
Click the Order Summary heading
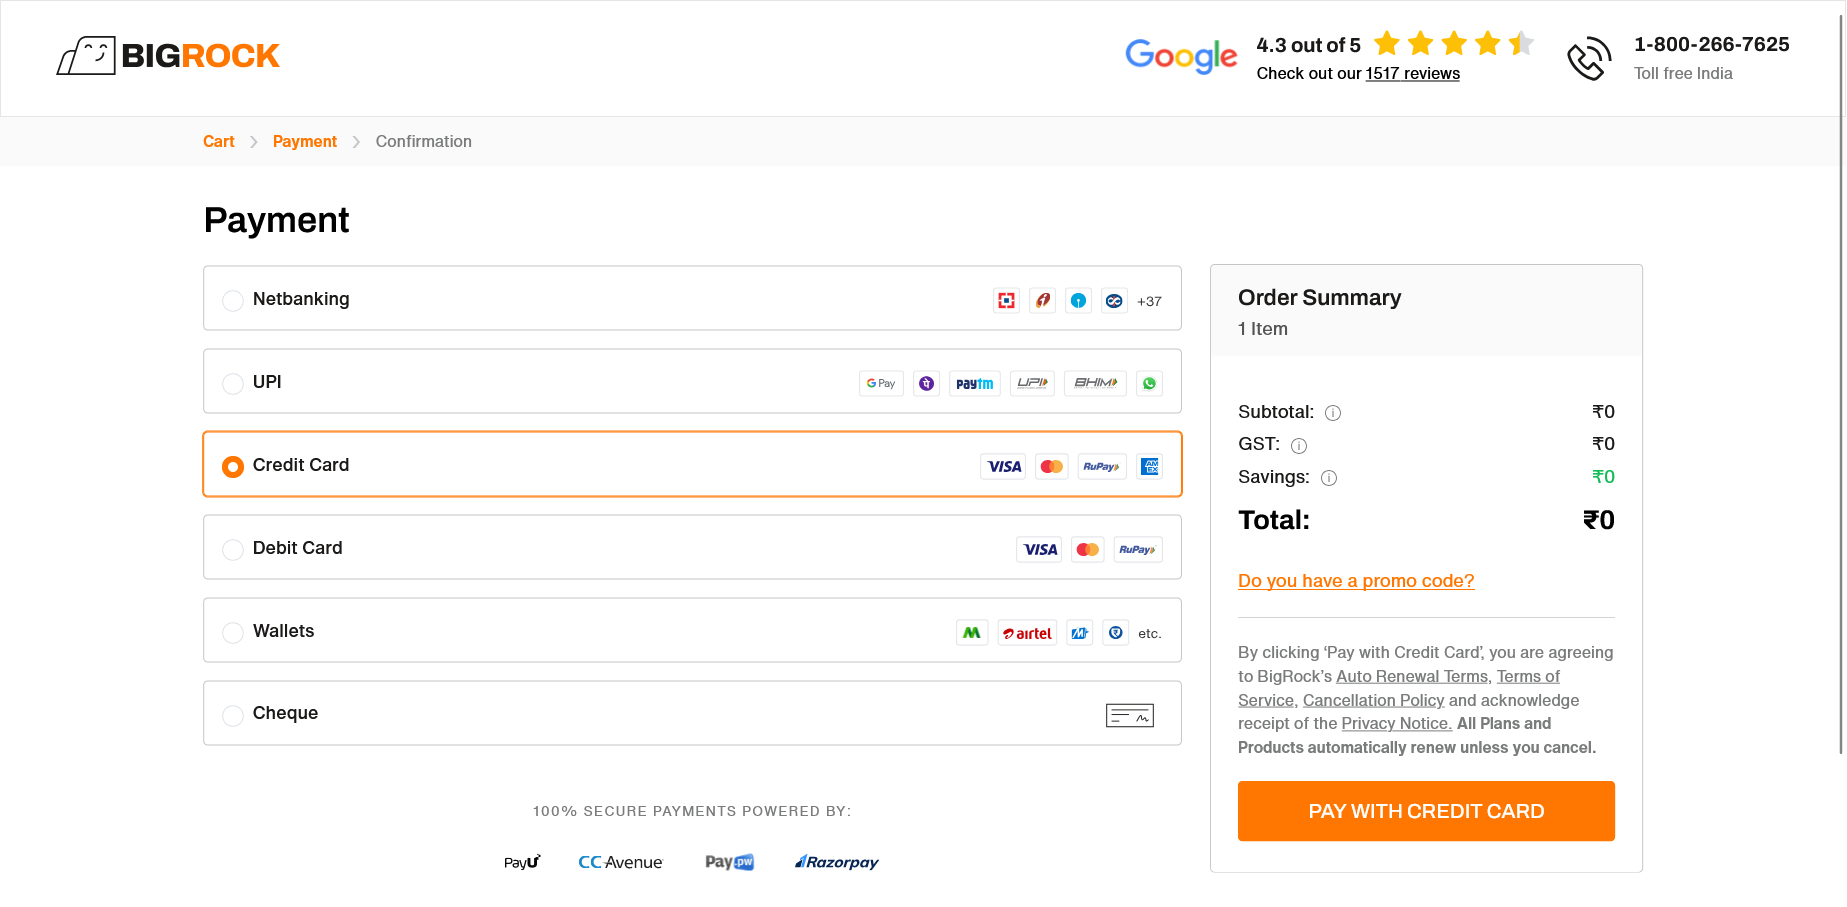coord(1320,298)
